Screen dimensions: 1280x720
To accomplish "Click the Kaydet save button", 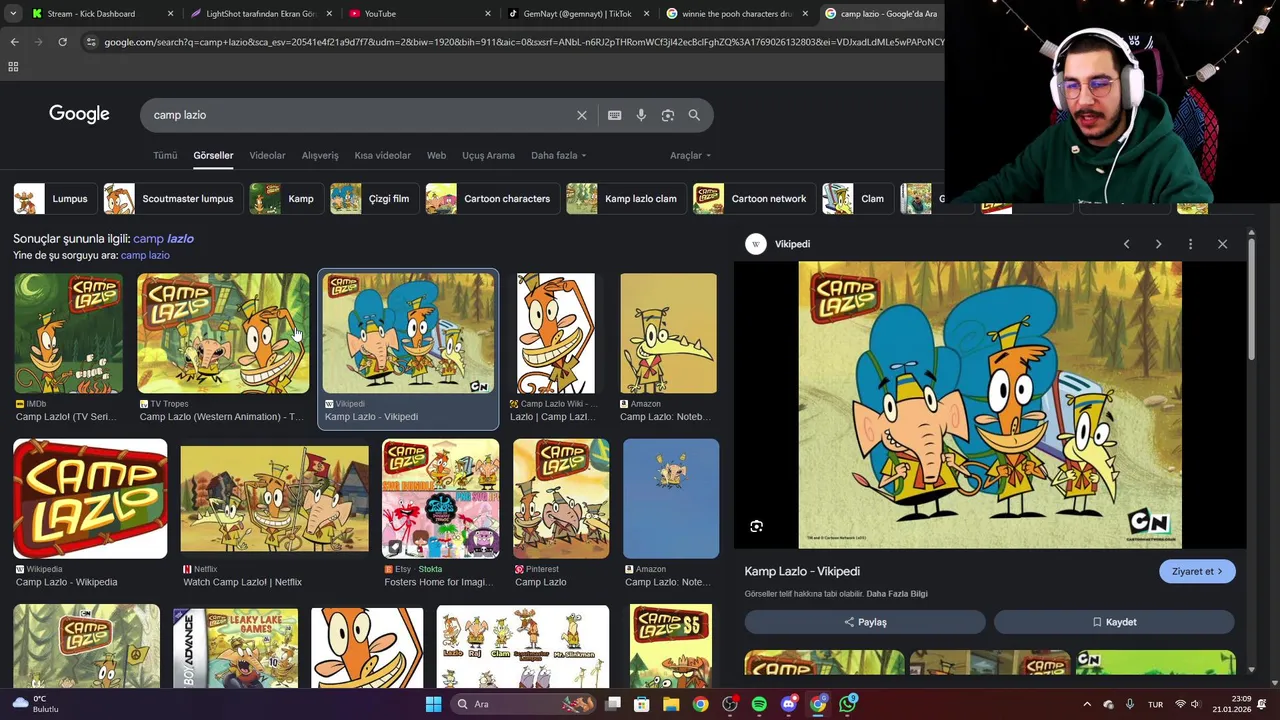I will click(1114, 622).
